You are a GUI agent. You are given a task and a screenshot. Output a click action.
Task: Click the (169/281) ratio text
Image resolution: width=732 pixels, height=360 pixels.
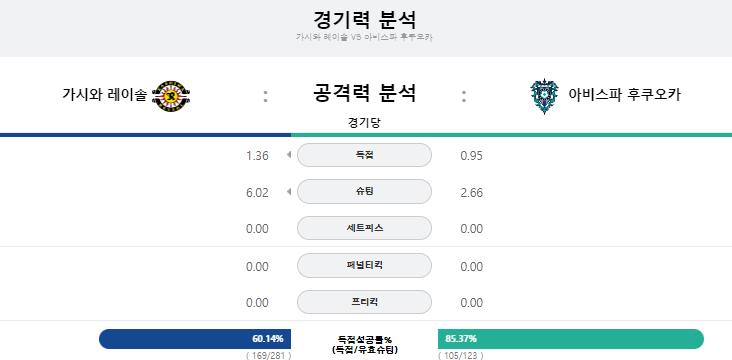coord(268,356)
